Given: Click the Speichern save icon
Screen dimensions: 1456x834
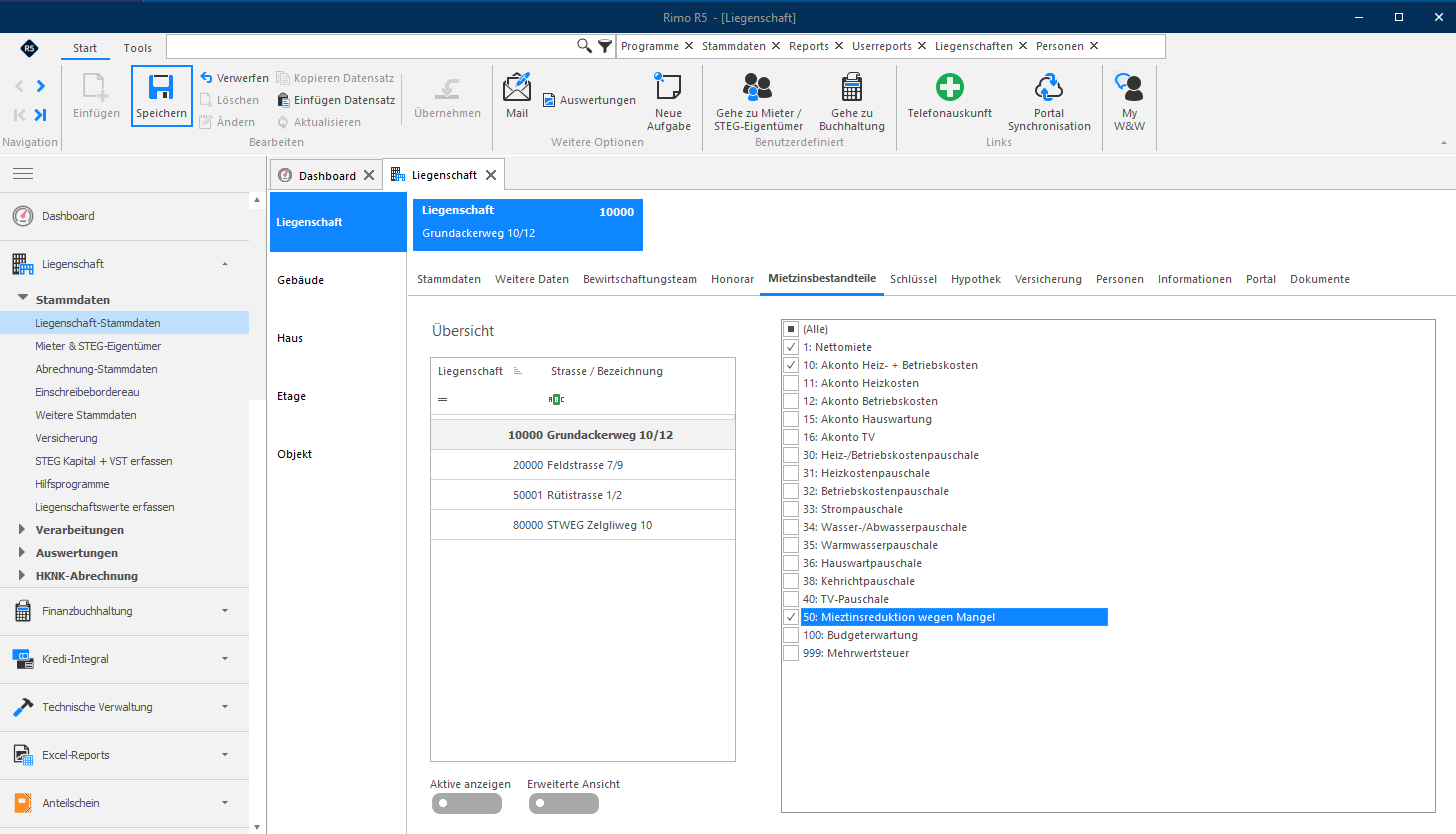Looking at the screenshot, I should [x=161, y=88].
